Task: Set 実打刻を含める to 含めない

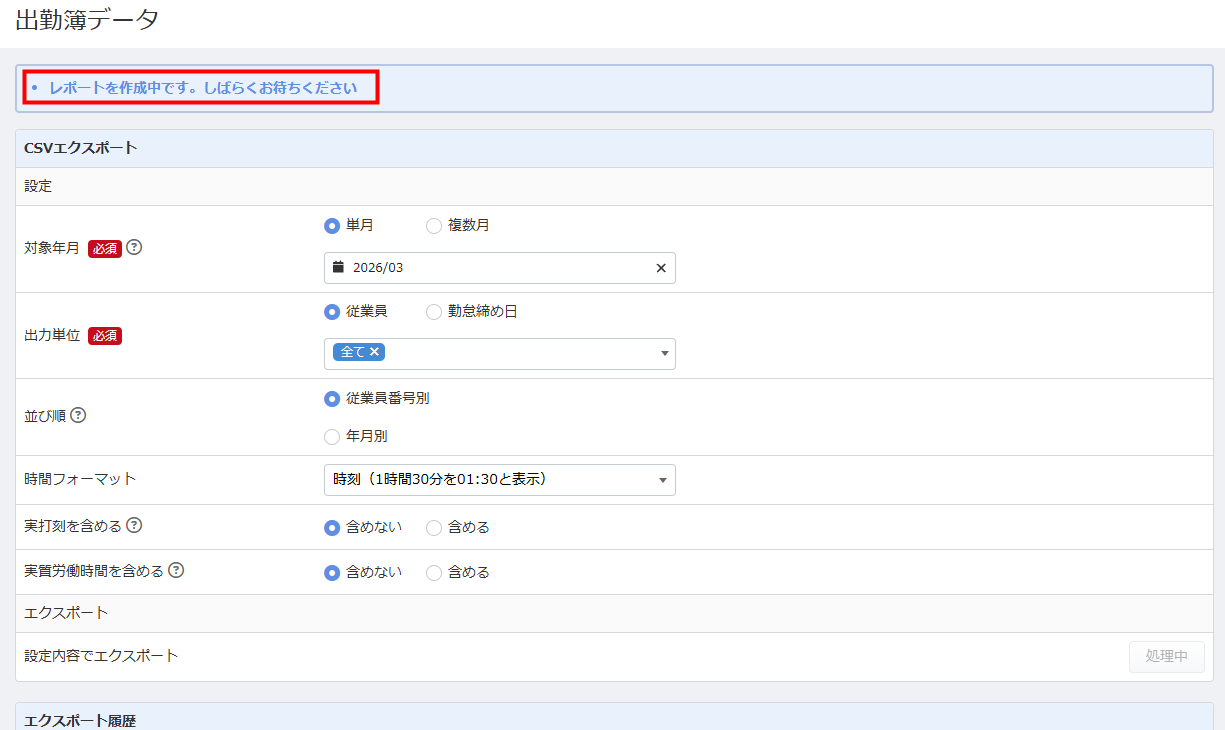Action: pos(332,528)
